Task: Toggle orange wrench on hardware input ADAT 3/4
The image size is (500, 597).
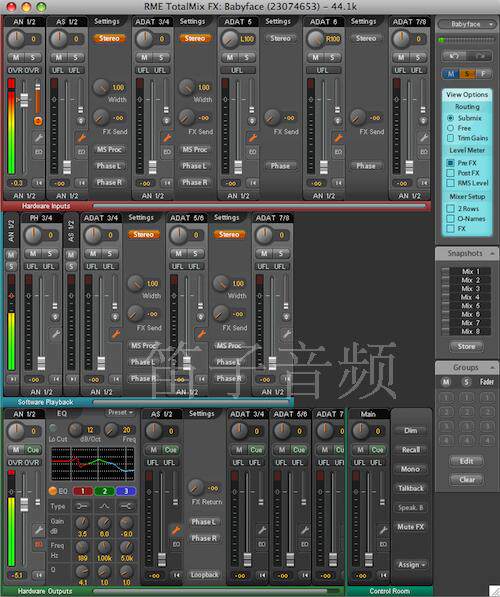Action: pos(167,137)
